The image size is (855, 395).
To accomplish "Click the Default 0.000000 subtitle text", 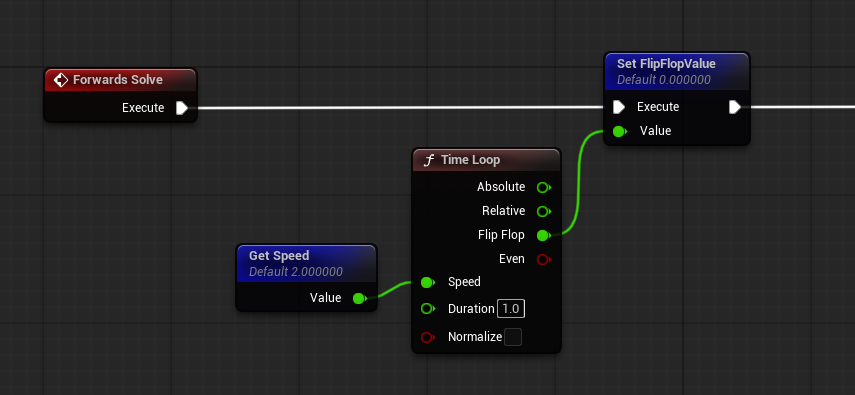I will pos(664,80).
